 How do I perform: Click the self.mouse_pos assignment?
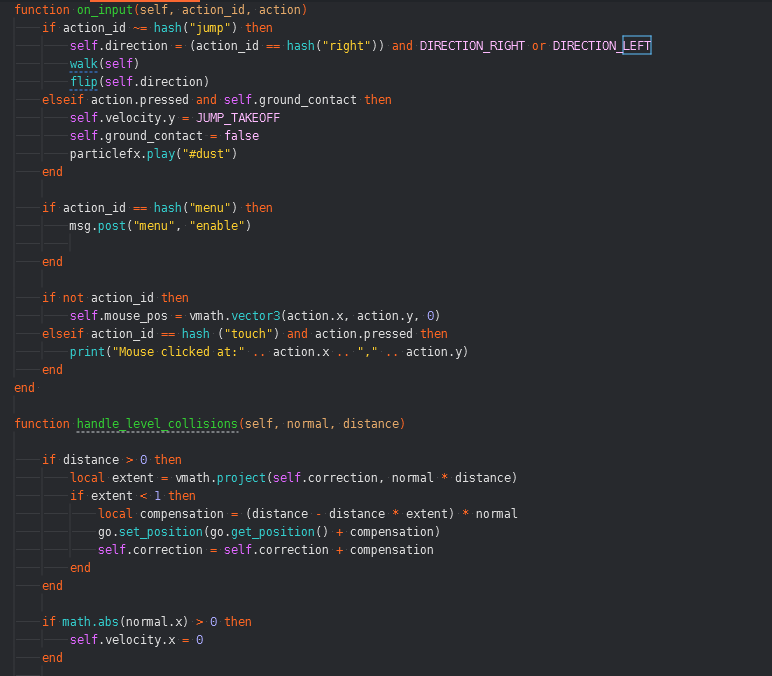tap(118, 316)
